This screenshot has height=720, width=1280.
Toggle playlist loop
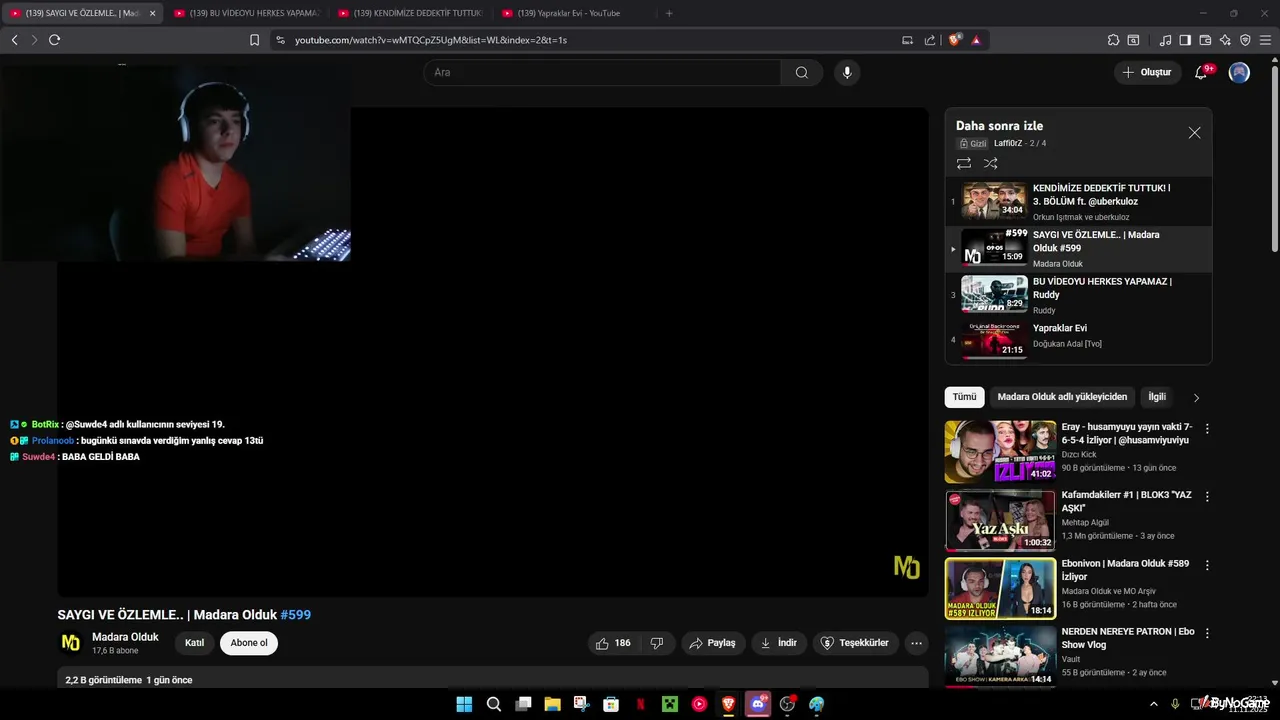(x=964, y=163)
